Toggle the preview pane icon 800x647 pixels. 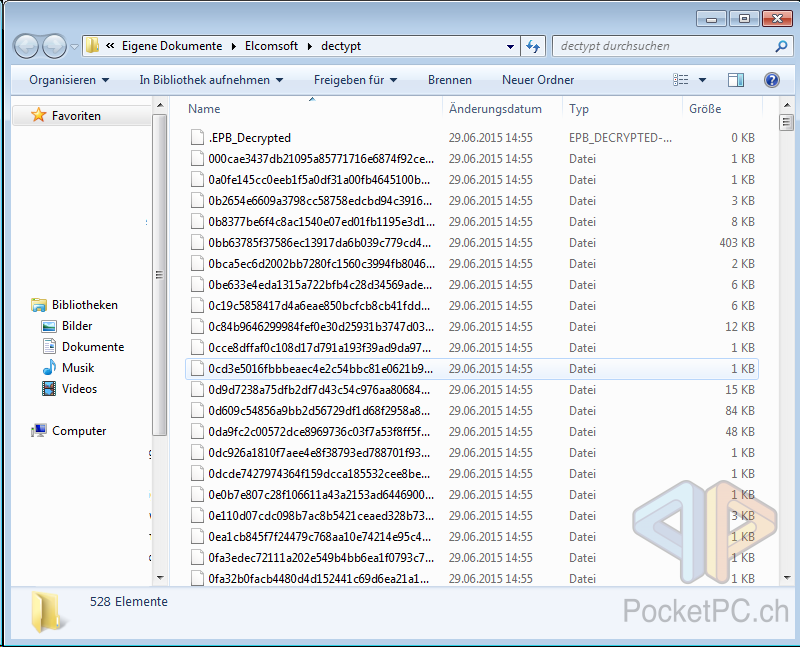(736, 80)
